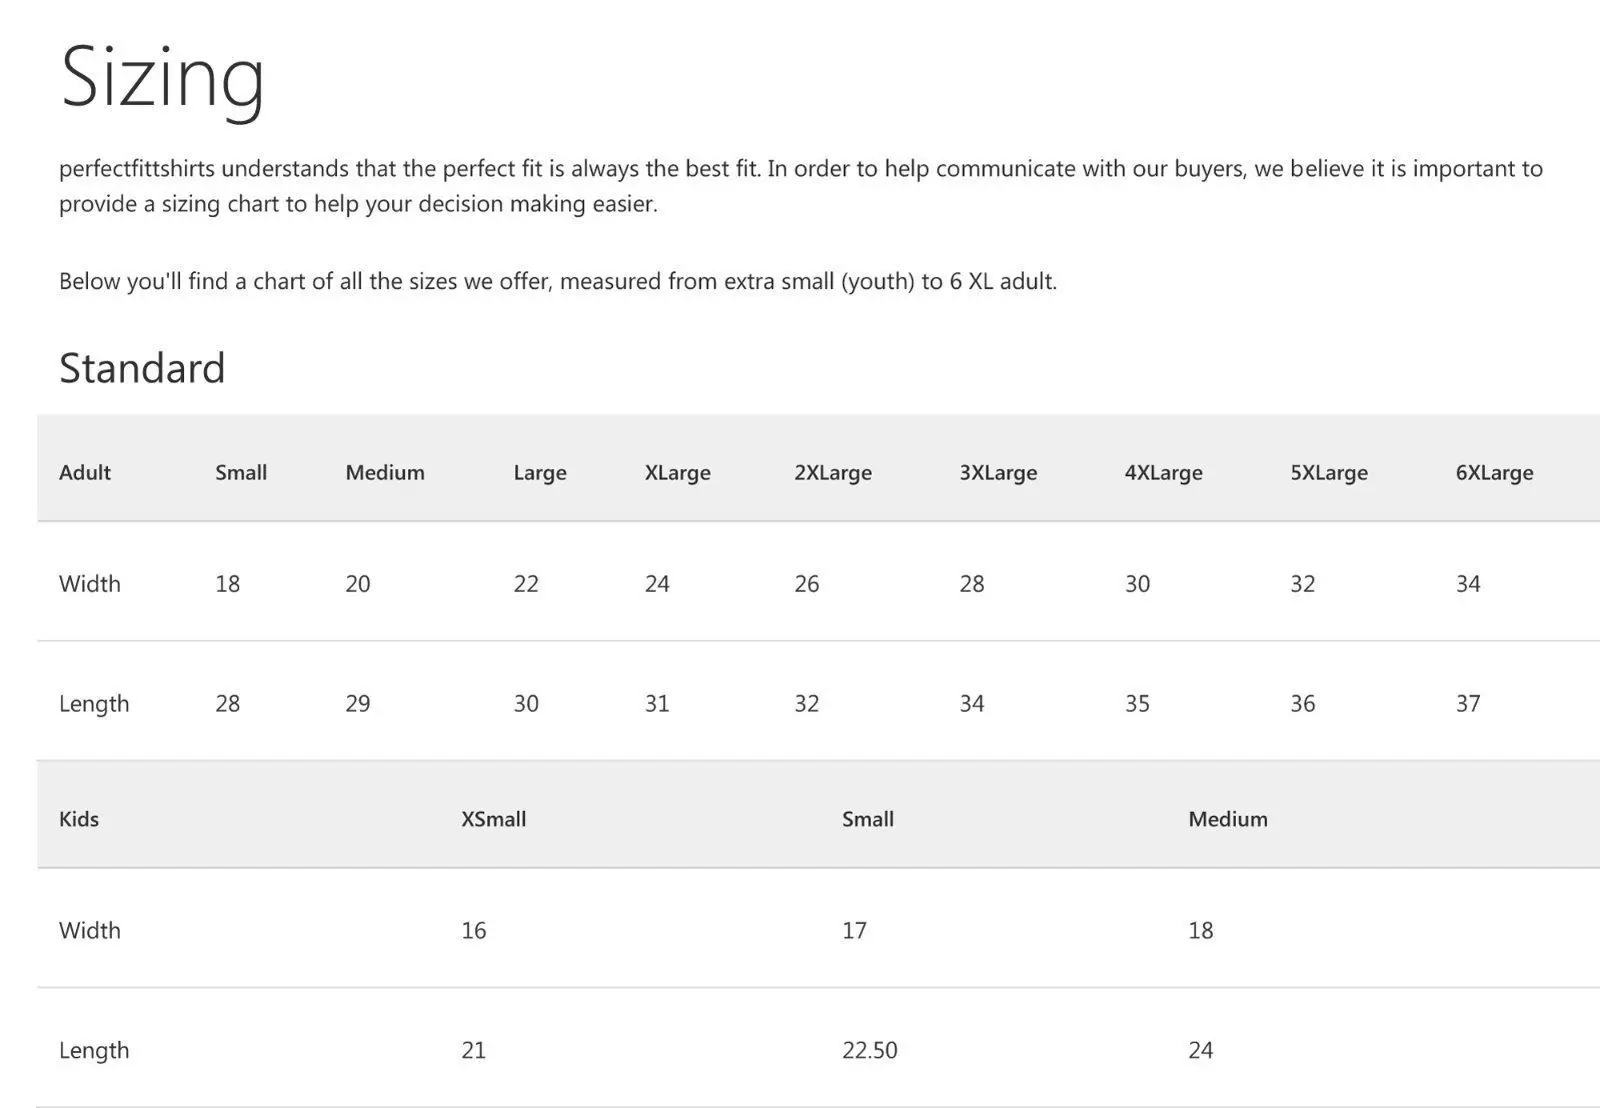
Task: Select the 4XLarge column header
Action: (x=1163, y=473)
